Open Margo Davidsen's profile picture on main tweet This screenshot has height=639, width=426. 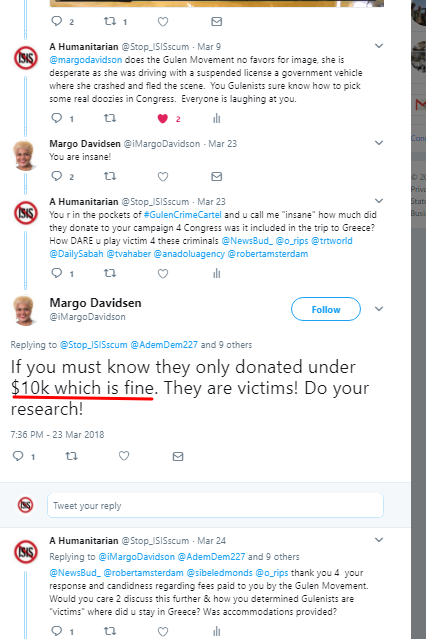25,311
